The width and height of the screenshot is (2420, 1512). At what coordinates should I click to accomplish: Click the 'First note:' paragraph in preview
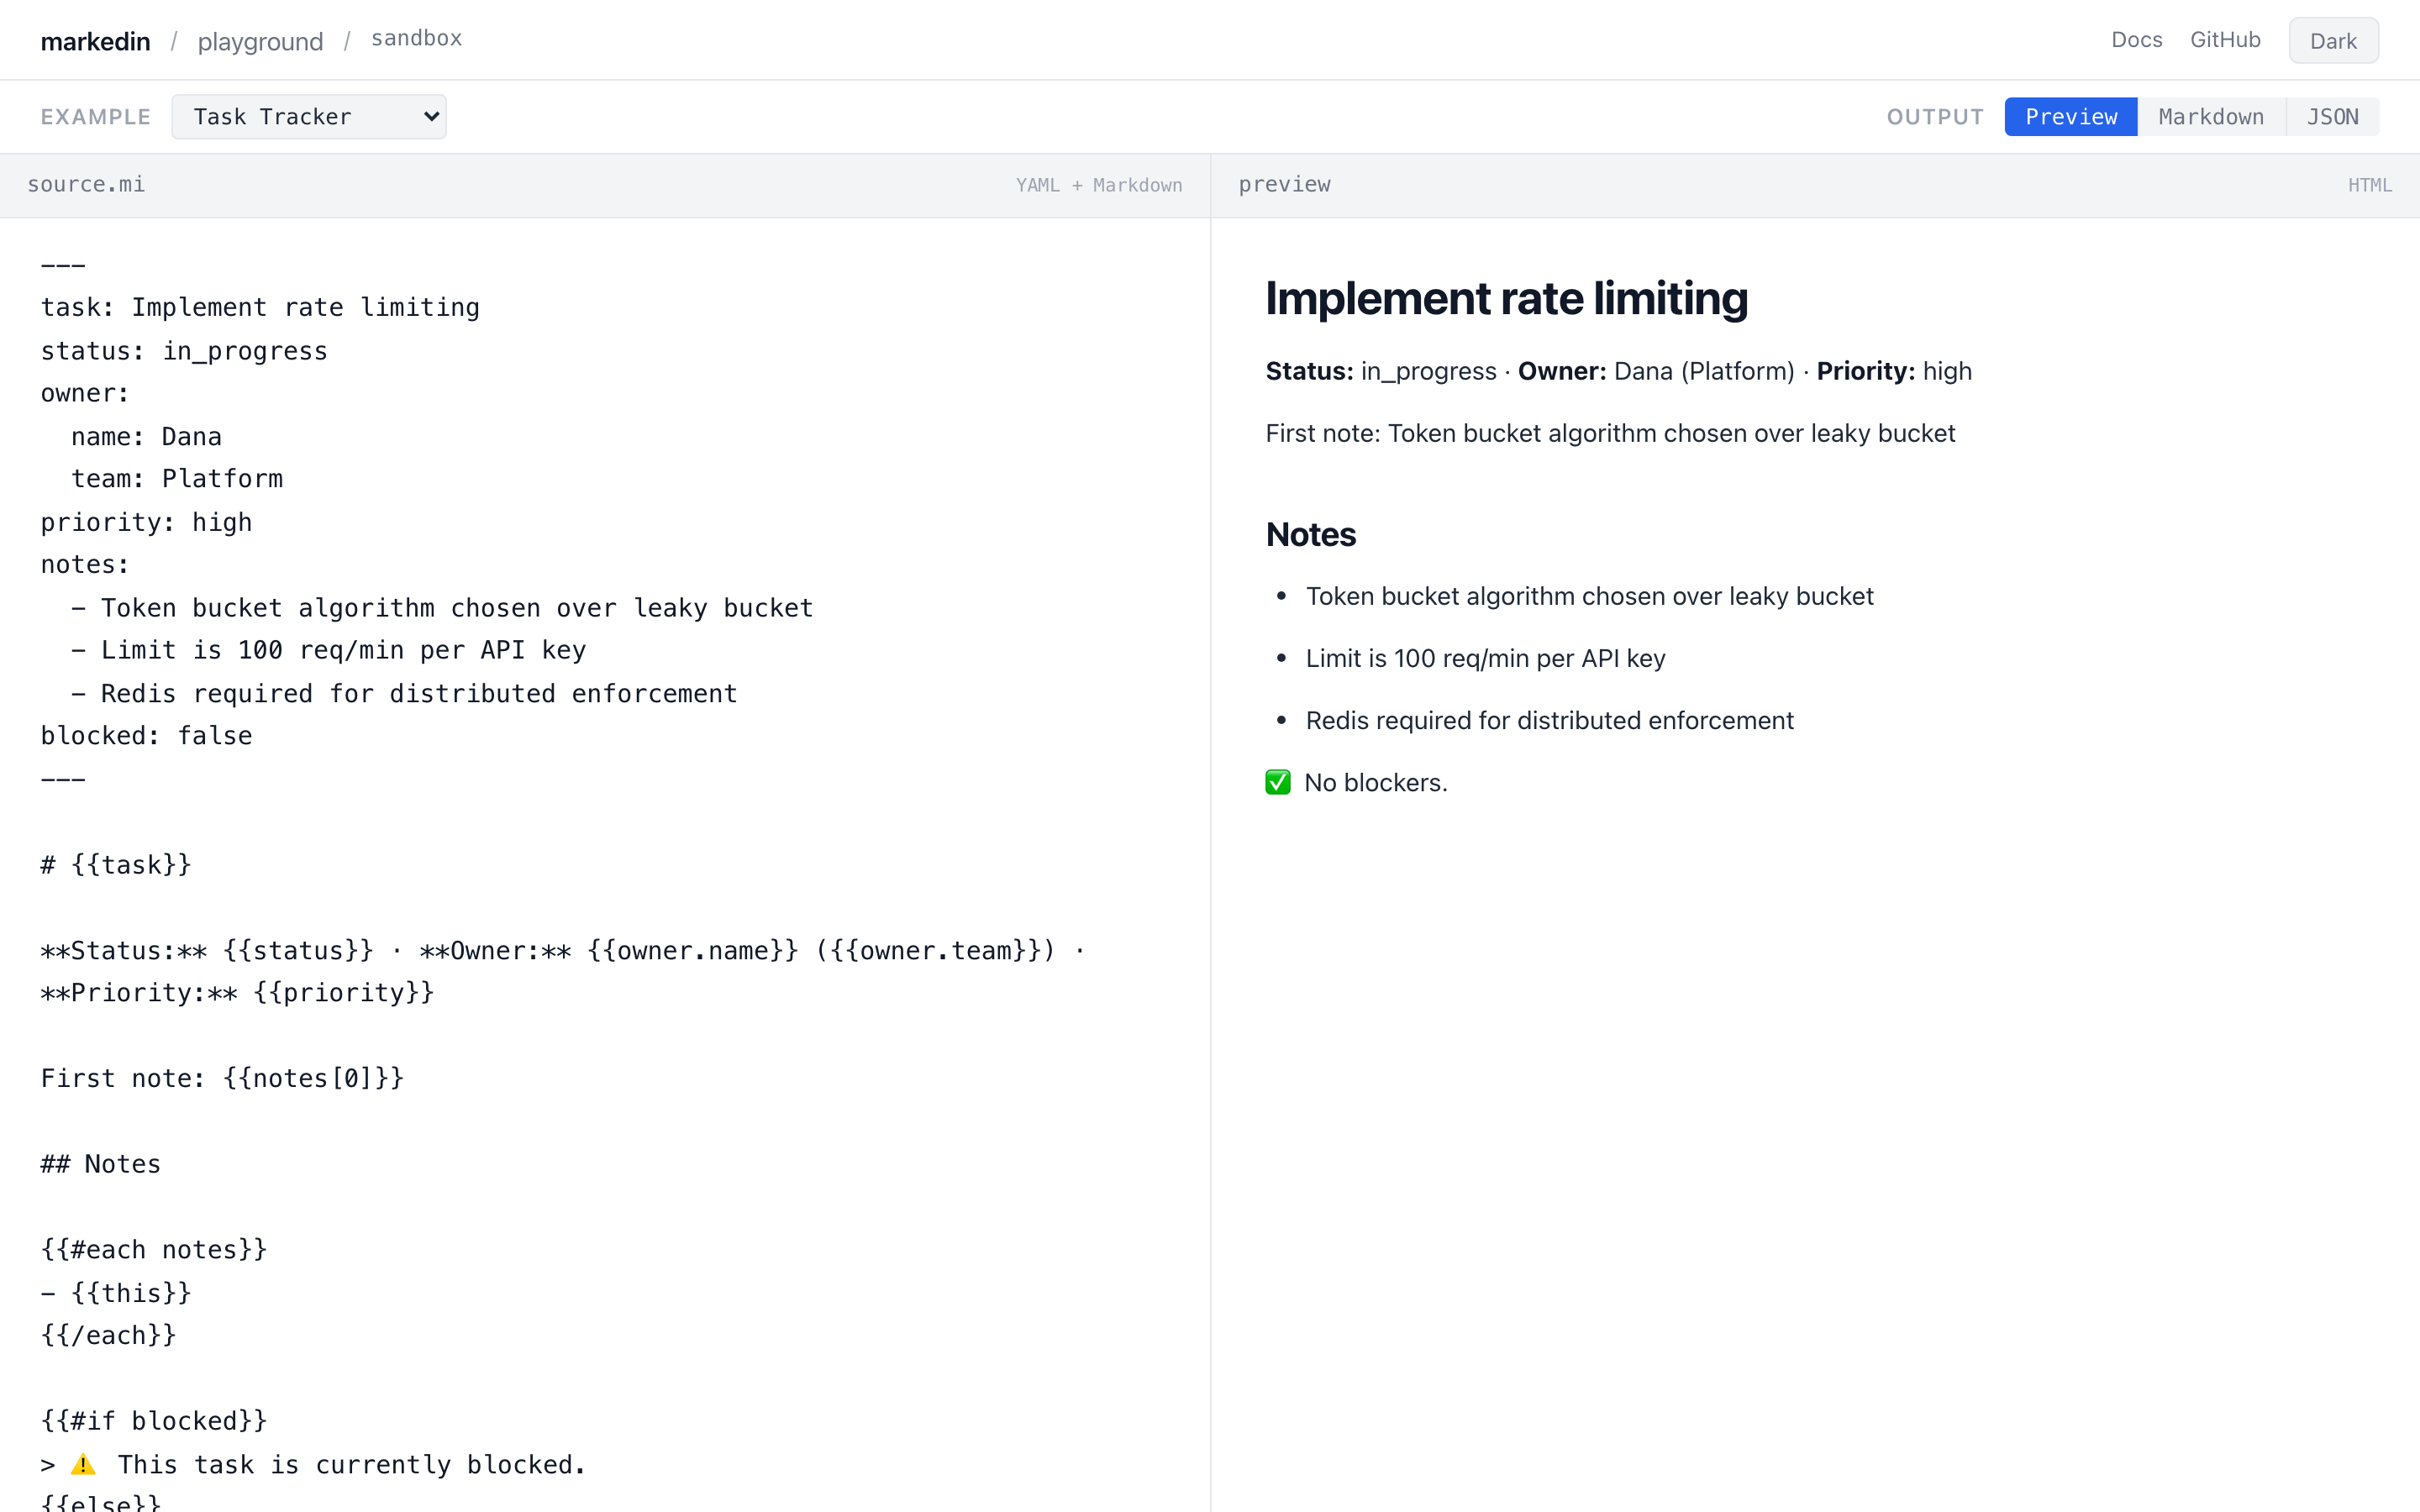point(1610,434)
